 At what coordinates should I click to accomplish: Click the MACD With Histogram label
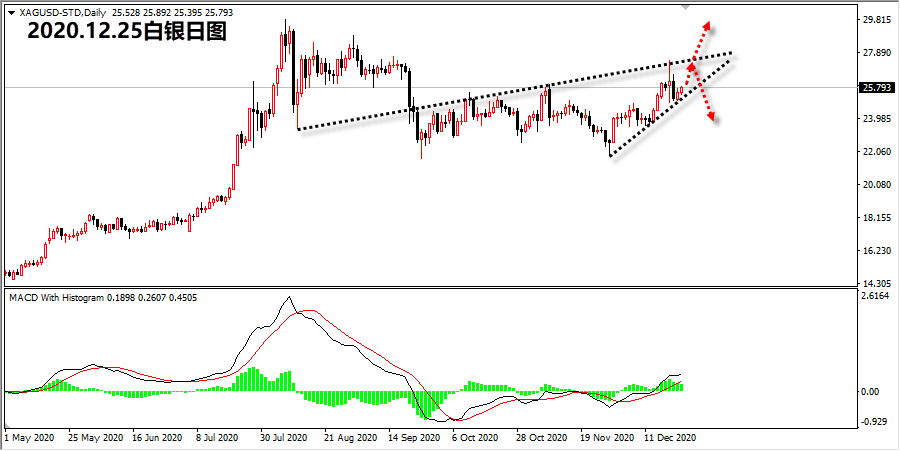click(58, 298)
